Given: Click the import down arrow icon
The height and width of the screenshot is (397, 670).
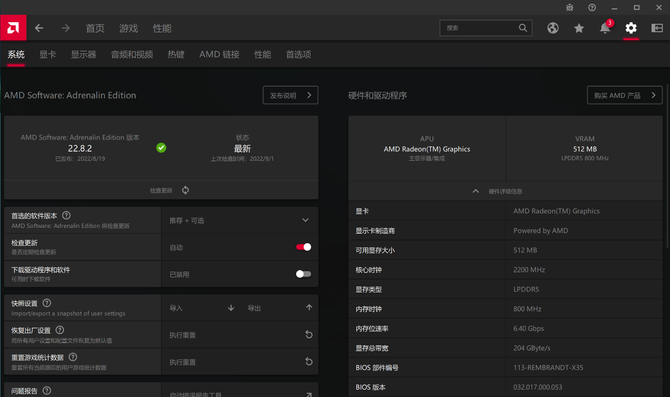Looking at the screenshot, I should 231,308.
